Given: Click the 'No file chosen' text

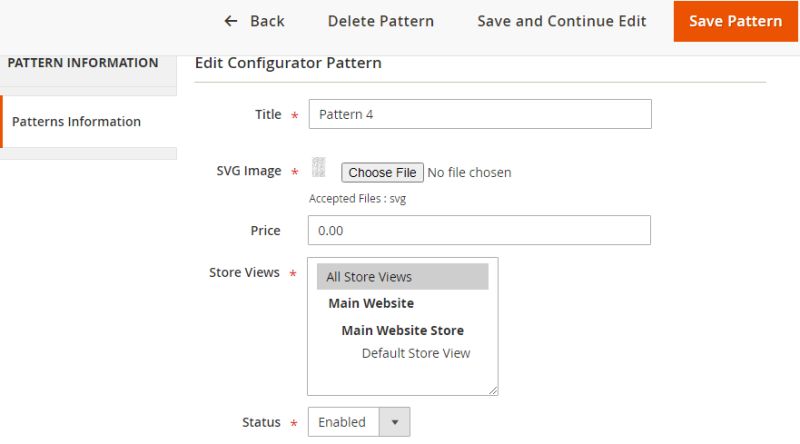Looking at the screenshot, I should 469,172.
